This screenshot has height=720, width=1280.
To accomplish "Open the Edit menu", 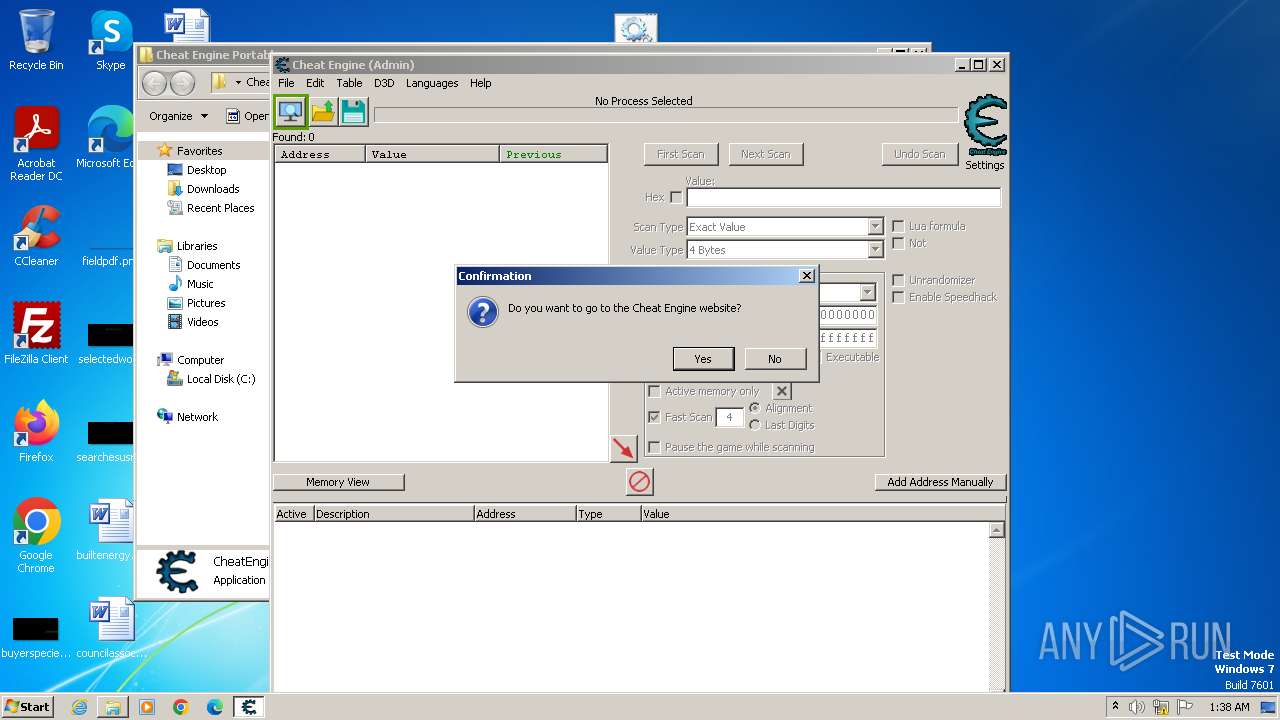I will pos(315,83).
